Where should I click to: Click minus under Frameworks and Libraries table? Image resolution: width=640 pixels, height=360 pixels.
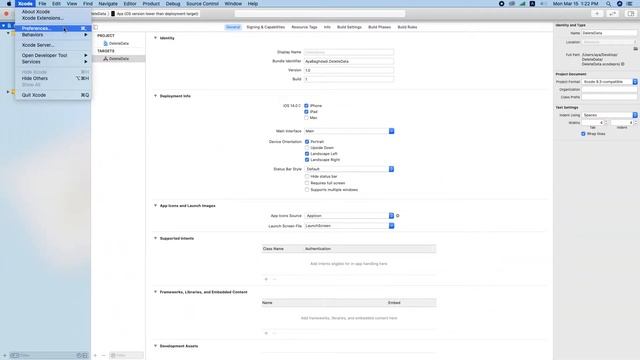(x=274, y=333)
